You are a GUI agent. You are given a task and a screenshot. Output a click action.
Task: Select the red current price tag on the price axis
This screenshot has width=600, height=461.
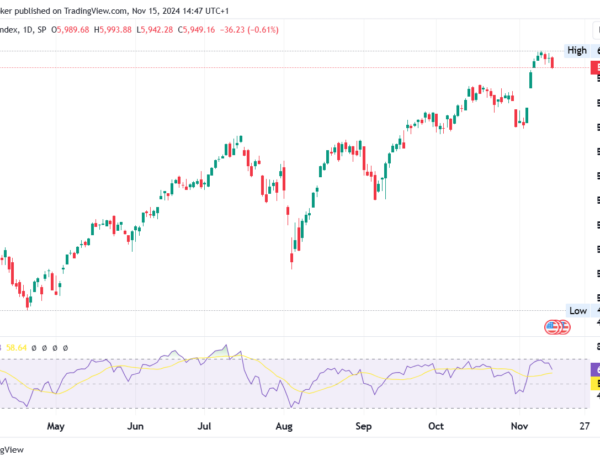click(593, 65)
